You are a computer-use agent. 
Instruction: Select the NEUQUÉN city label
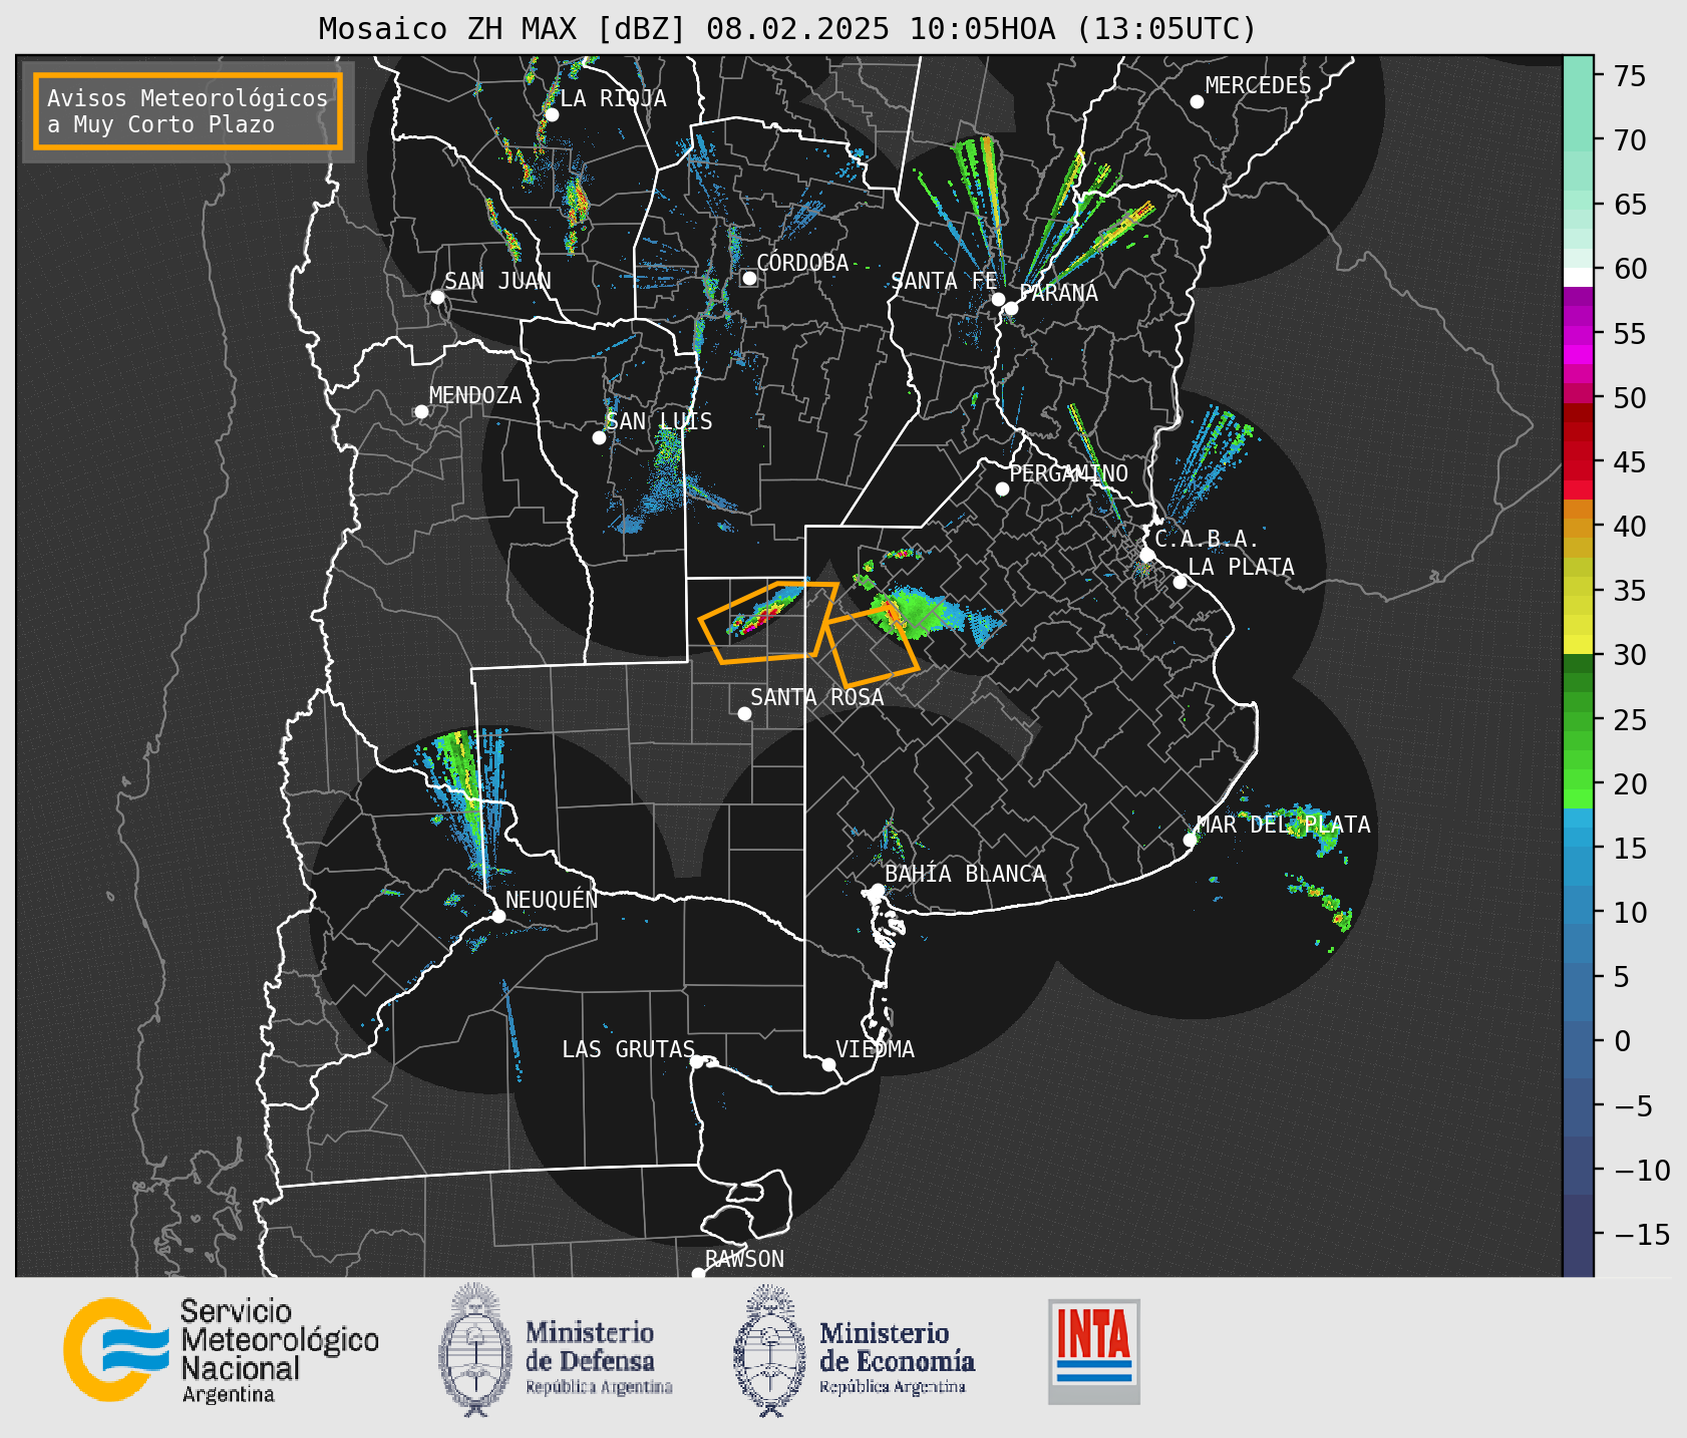[x=552, y=899]
